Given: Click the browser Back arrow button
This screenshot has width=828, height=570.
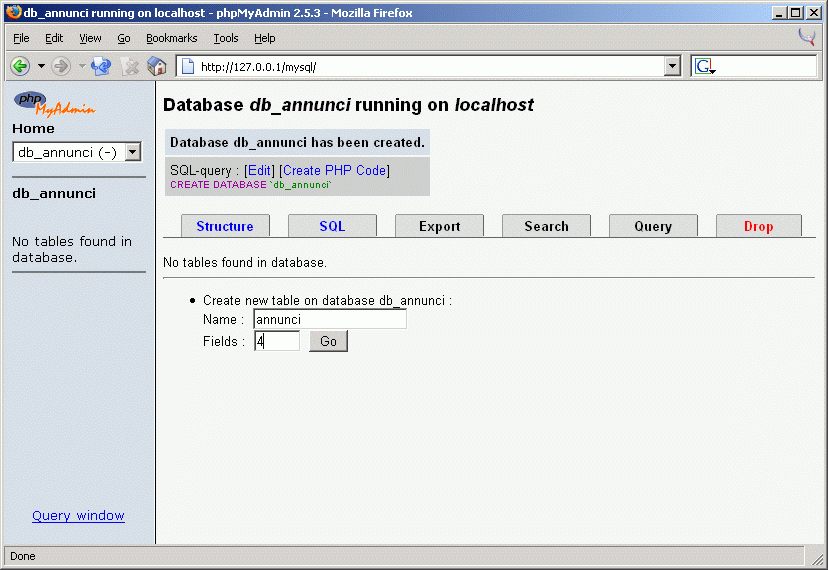Looking at the screenshot, I should 19,66.
